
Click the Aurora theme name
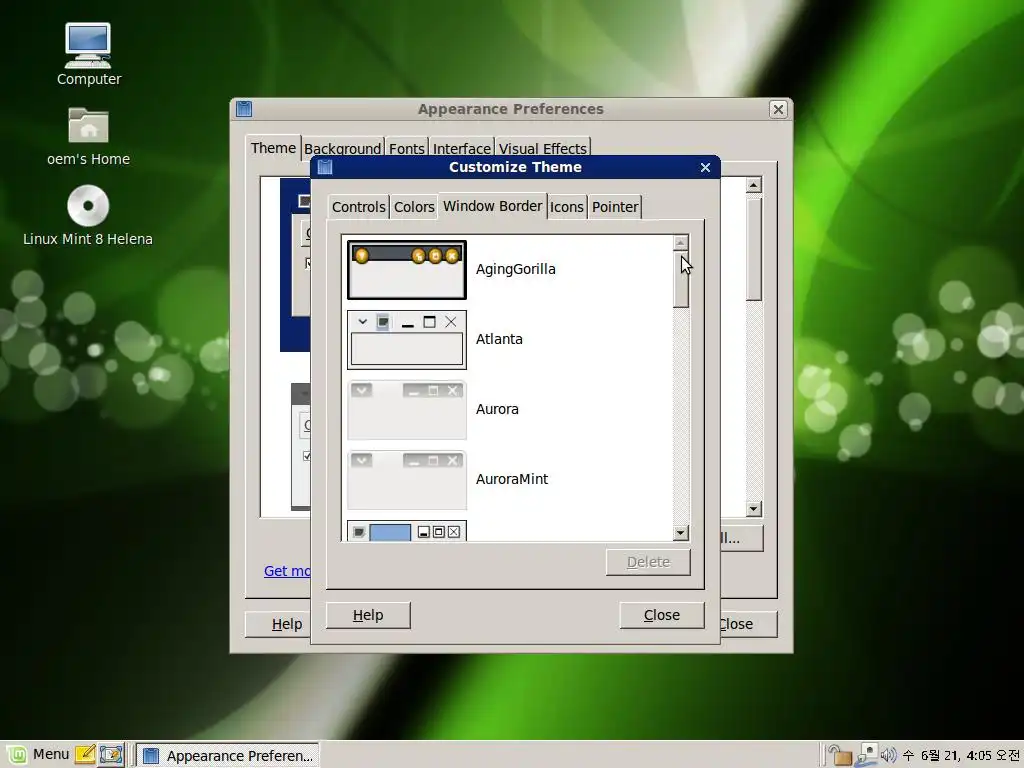coord(497,409)
